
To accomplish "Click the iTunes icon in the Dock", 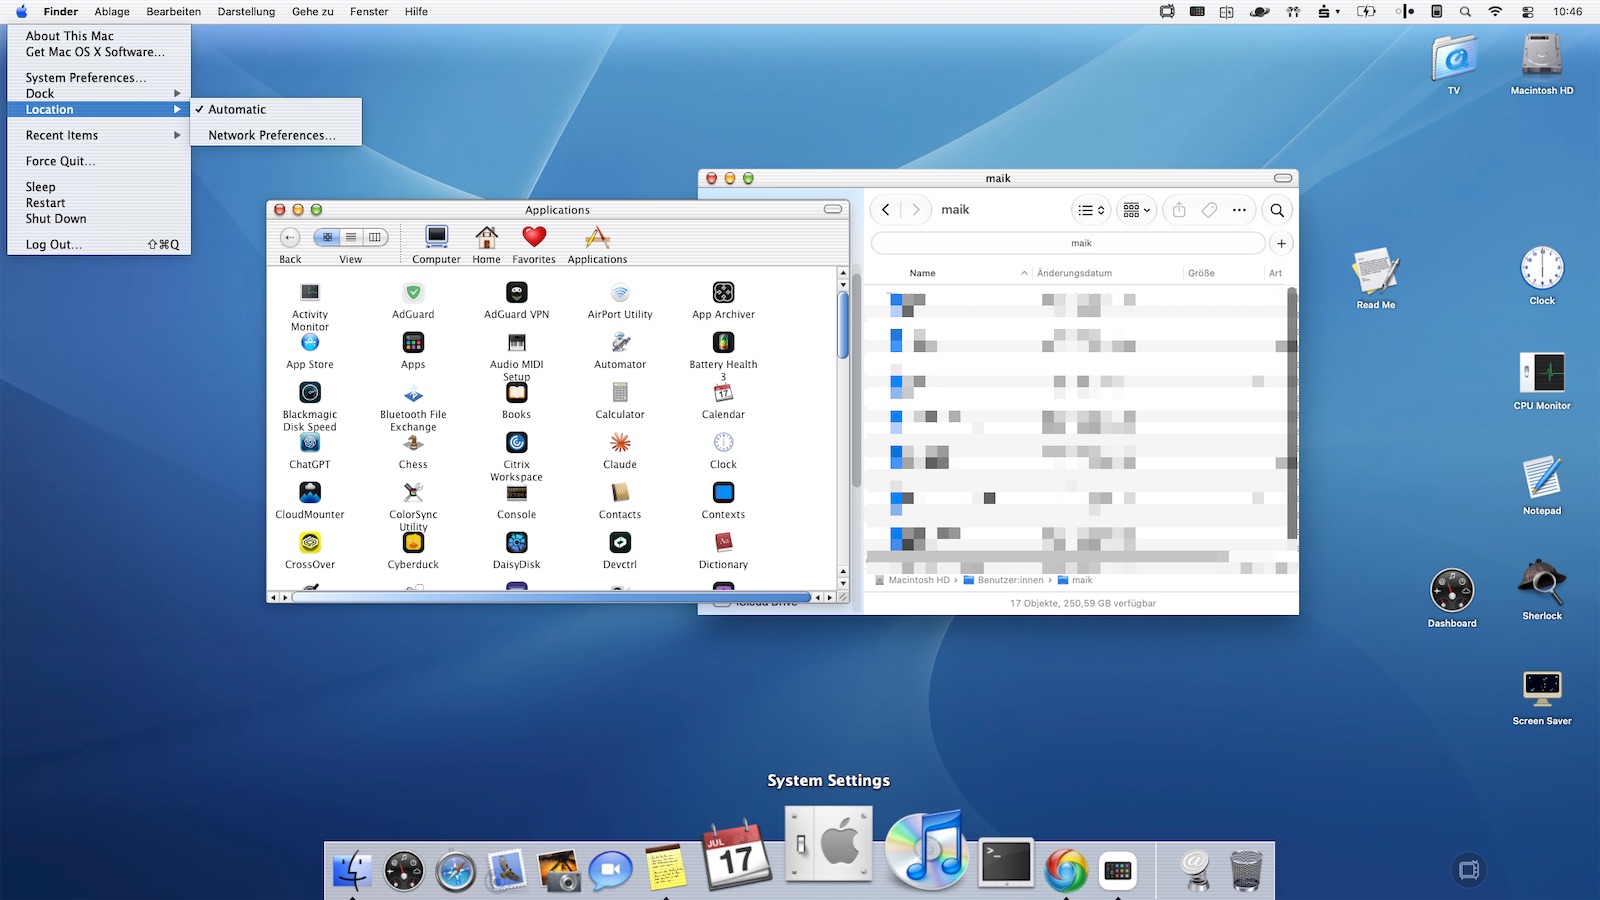I will pos(926,850).
